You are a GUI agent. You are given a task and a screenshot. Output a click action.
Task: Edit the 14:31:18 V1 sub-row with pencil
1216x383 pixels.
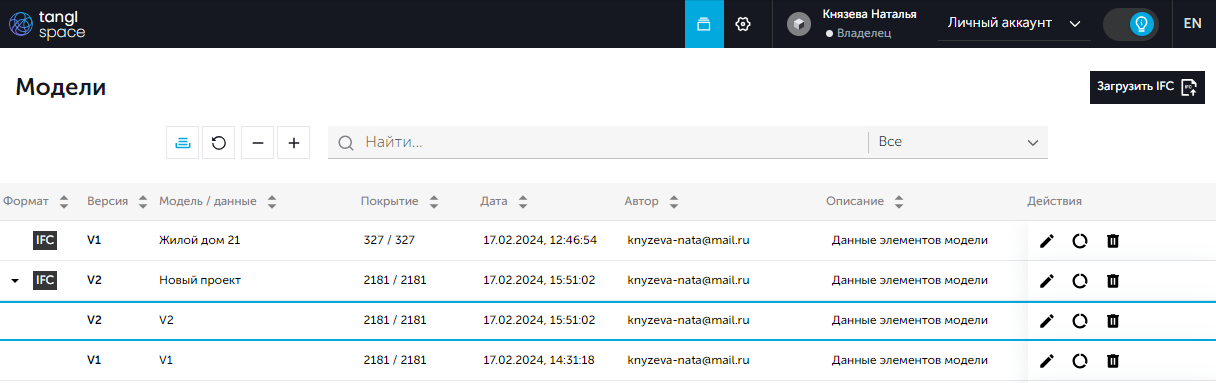(1047, 361)
